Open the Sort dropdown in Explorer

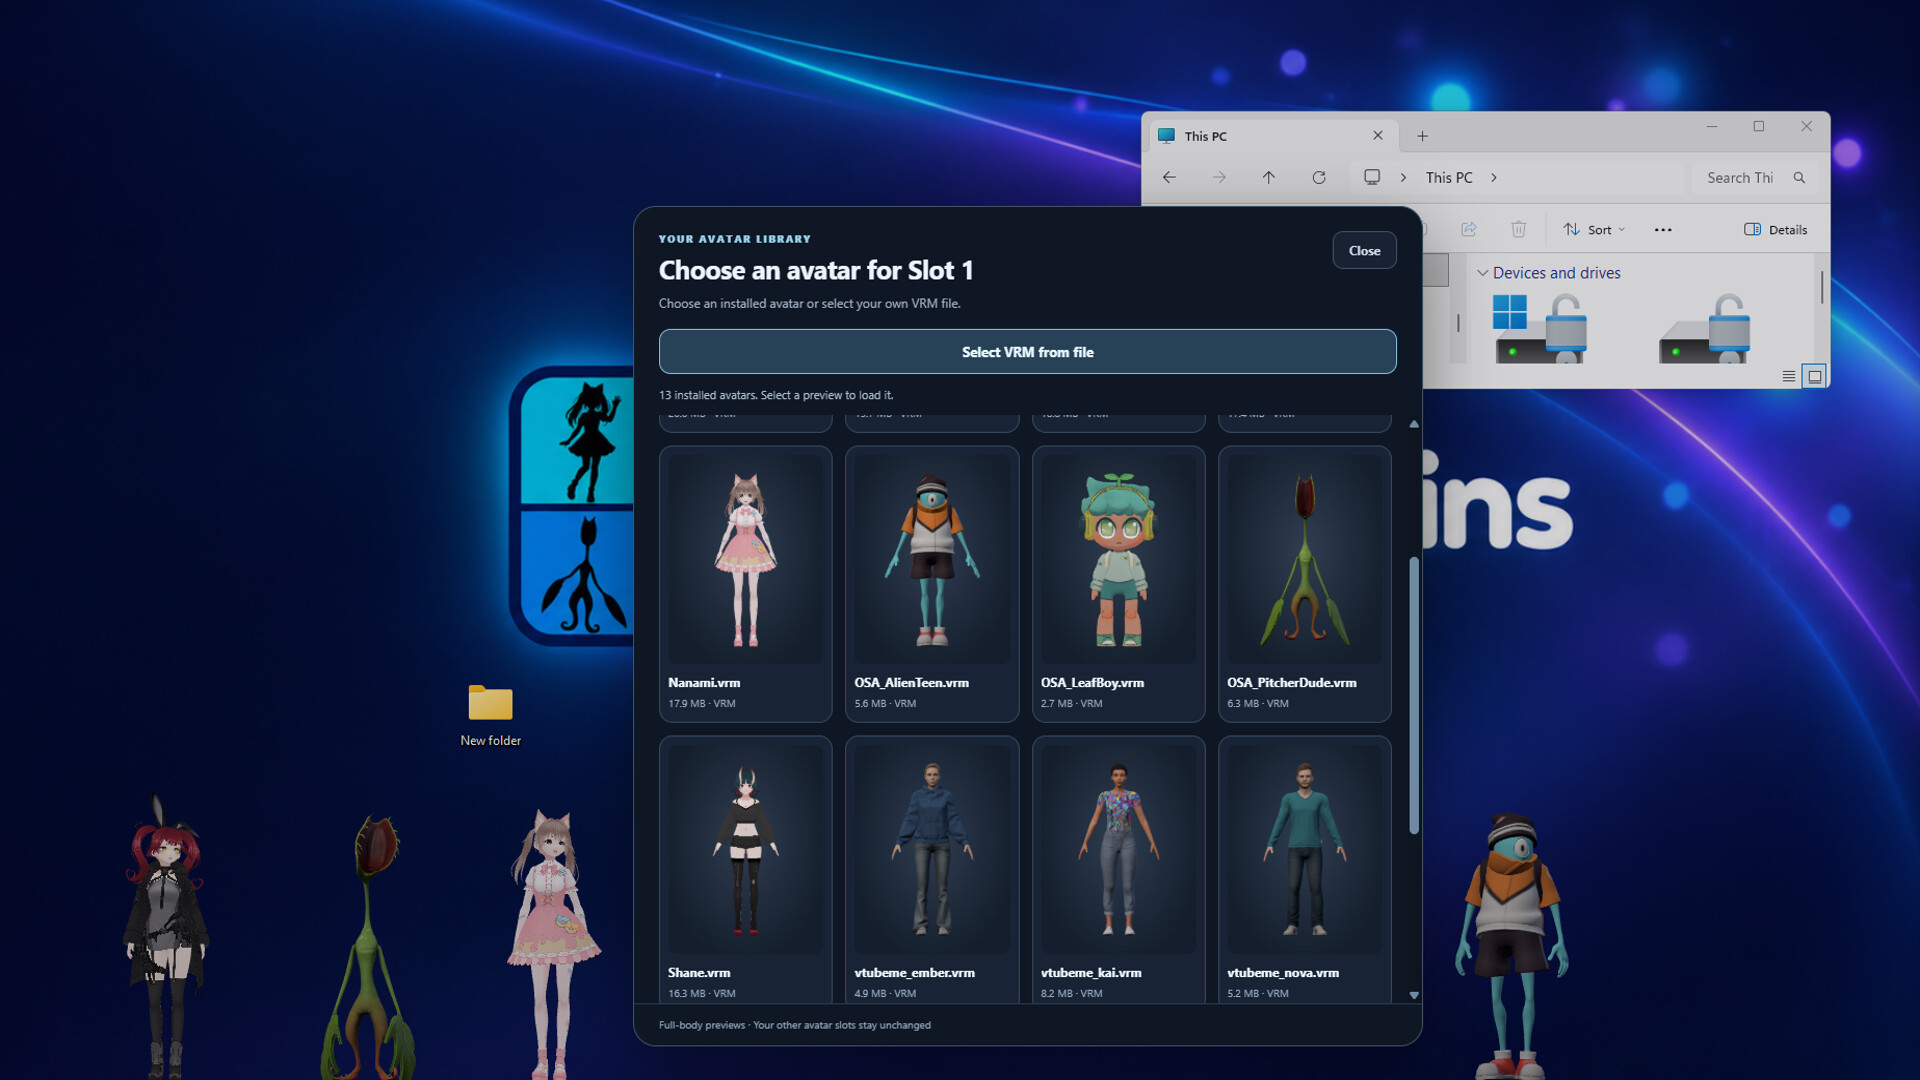click(x=1594, y=229)
